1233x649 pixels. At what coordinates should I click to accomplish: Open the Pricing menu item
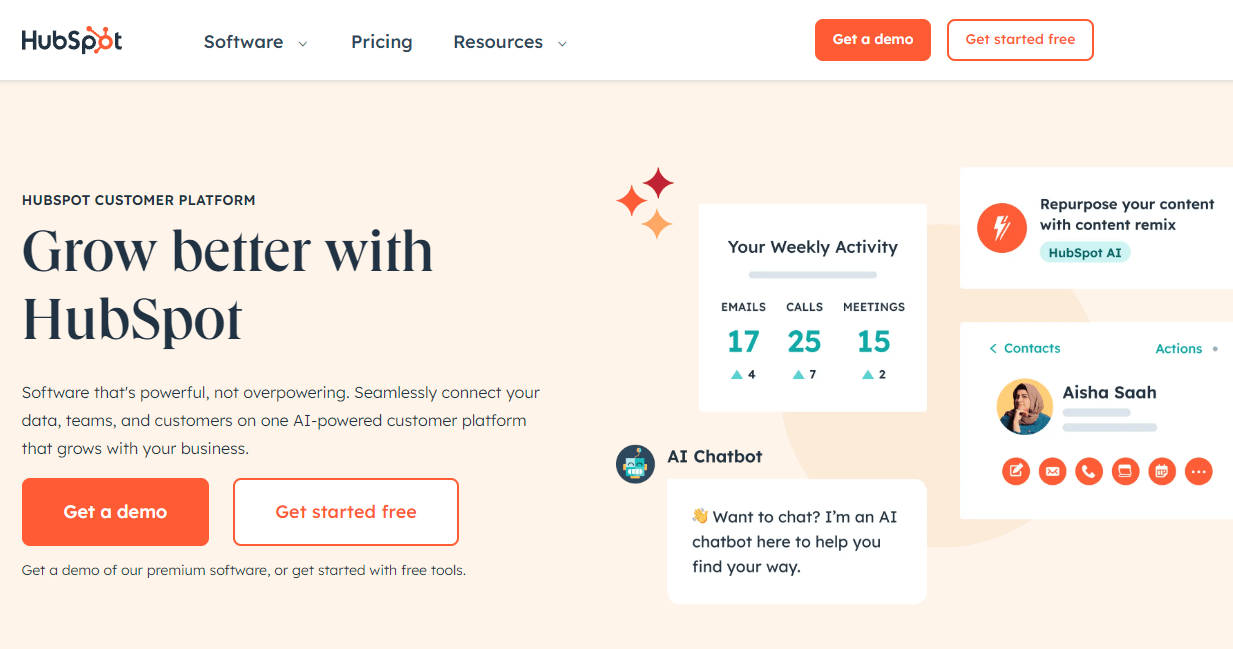click(381, 42)
